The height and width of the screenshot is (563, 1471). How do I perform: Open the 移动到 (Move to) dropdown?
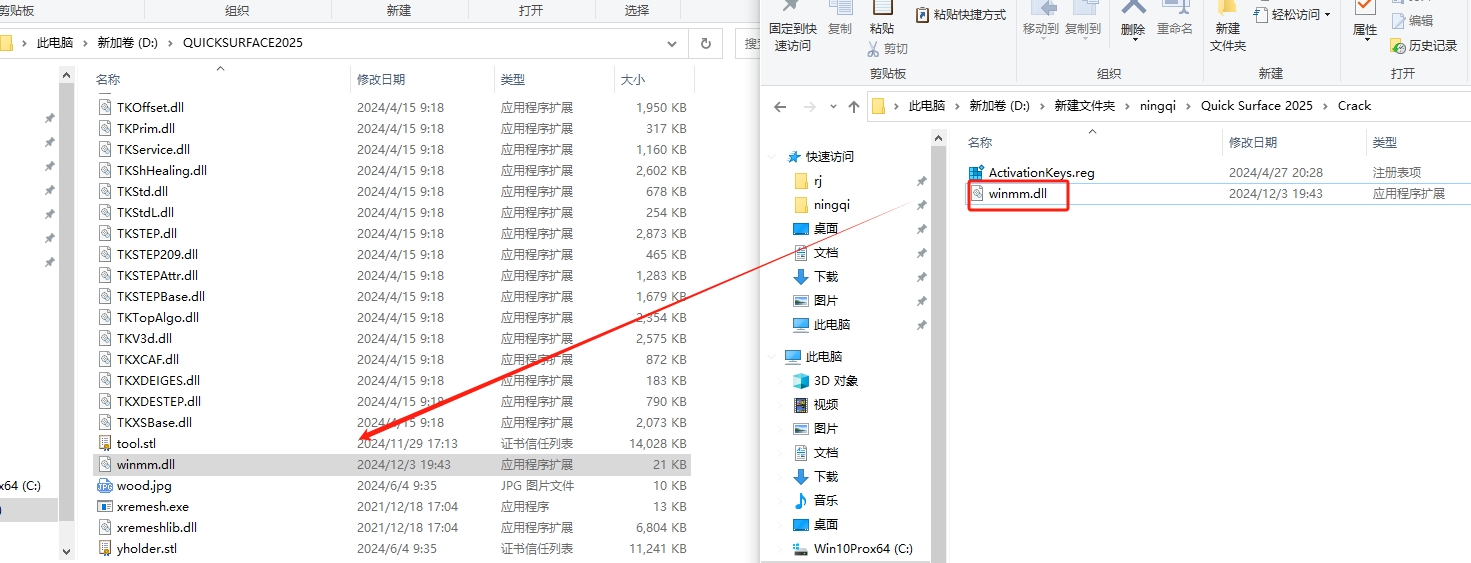point(1040,20)
